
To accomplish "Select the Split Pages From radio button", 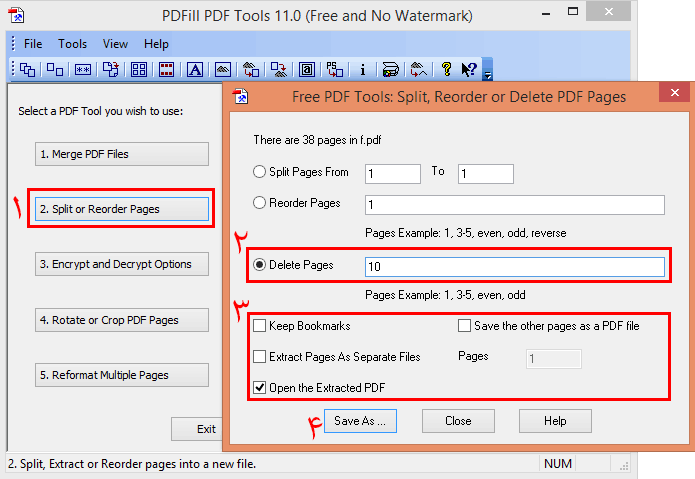I will pos(259,171).
